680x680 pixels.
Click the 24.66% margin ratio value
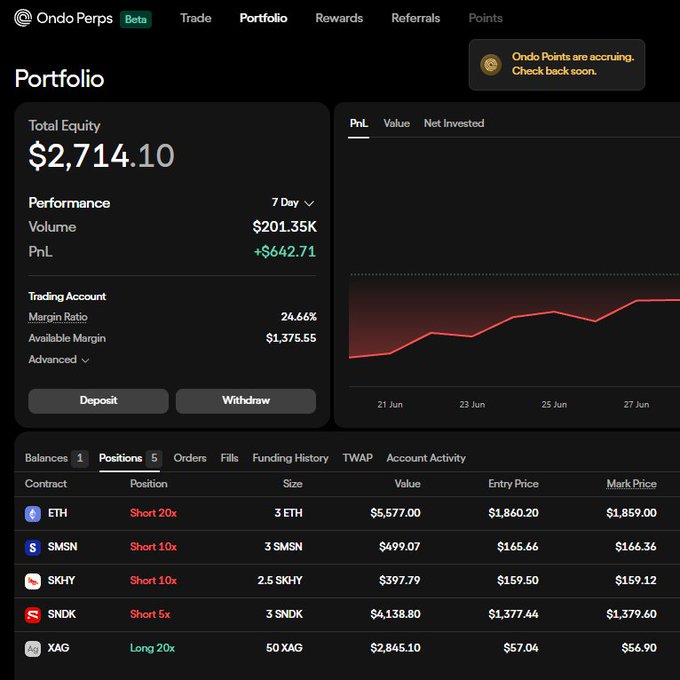[x=298, y=317]
